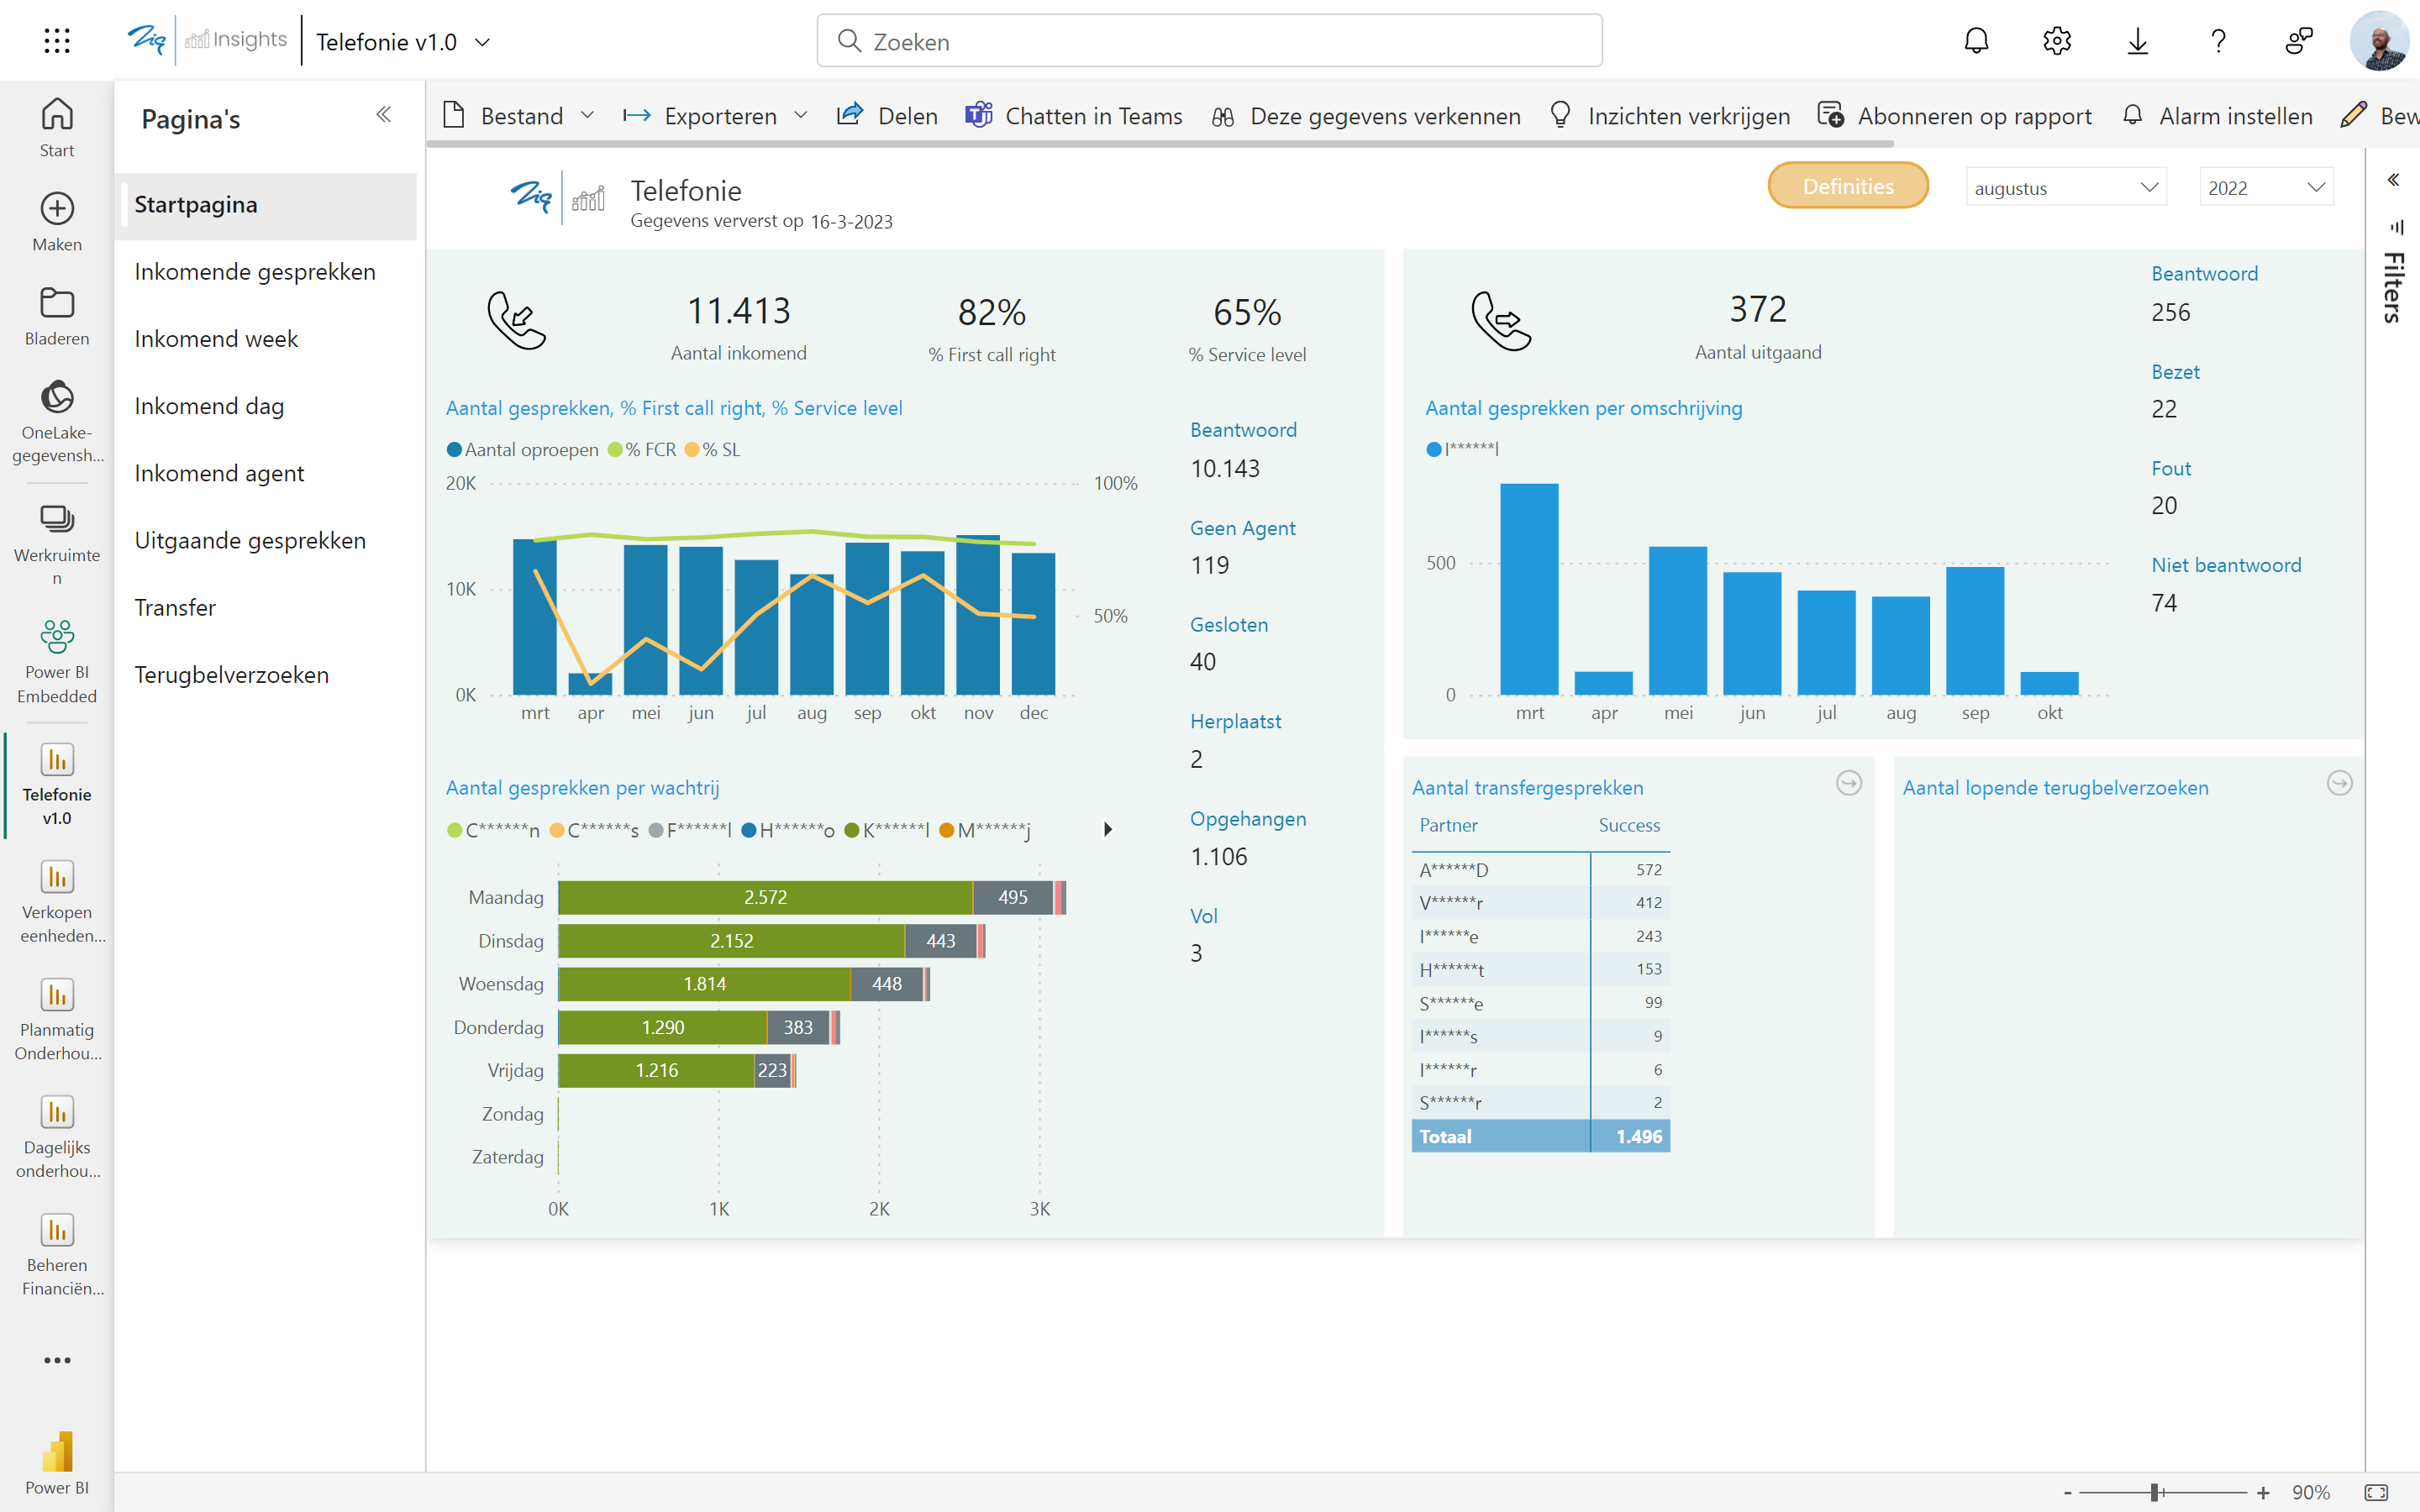
Task: Open the Bestand menu
Action: [x=519, y=116]
